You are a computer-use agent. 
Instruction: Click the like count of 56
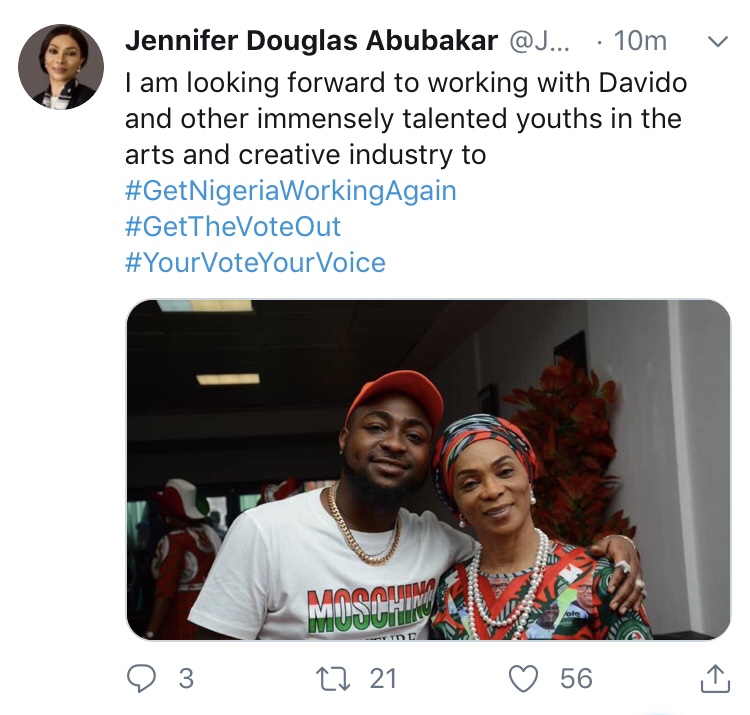coord(576,679)
